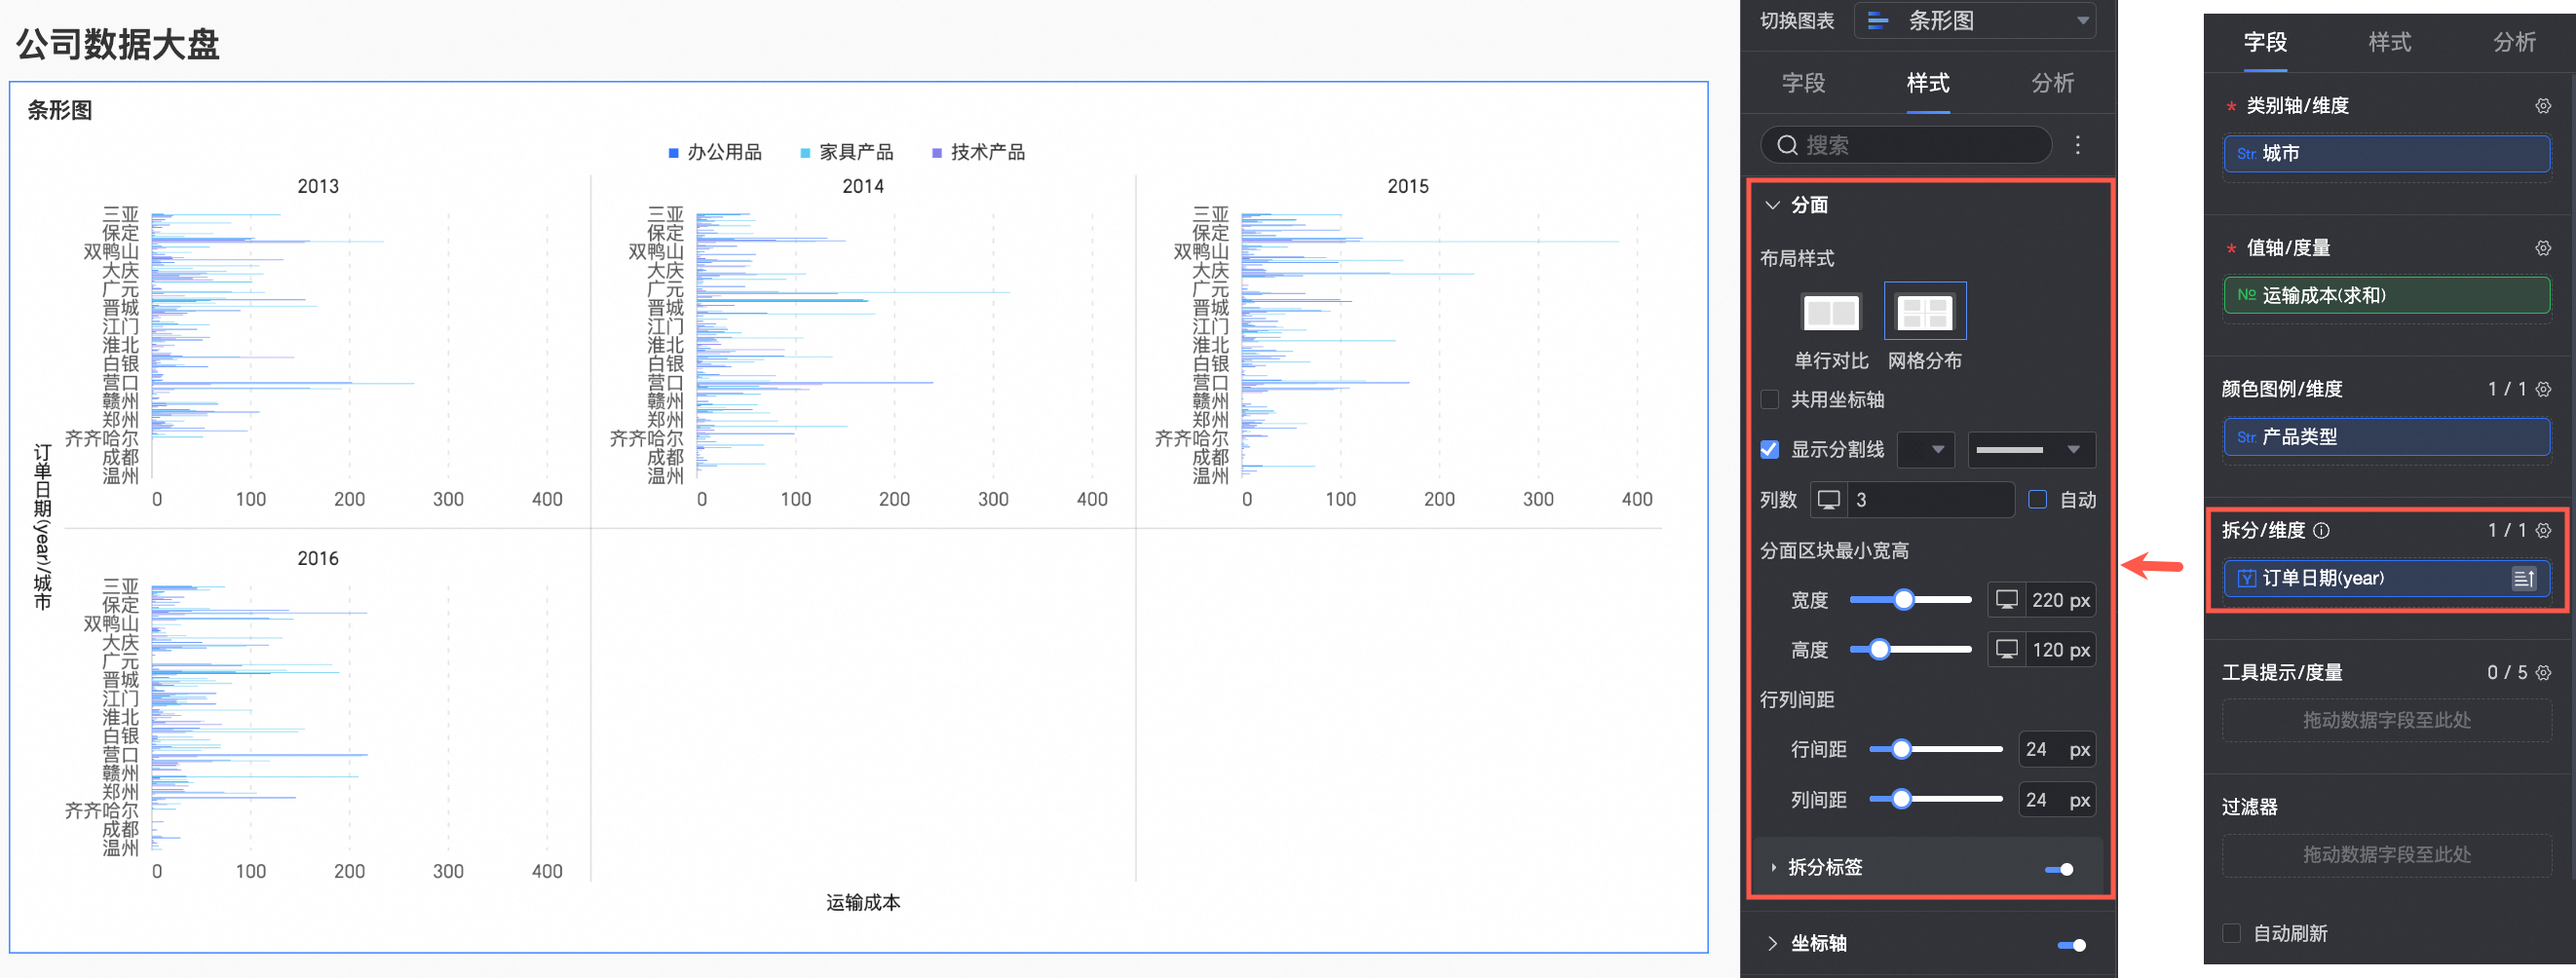Click the 城市 field in 类别轴/维度
This screenshot has height=978, width=2576.
tap(2386, 154)
